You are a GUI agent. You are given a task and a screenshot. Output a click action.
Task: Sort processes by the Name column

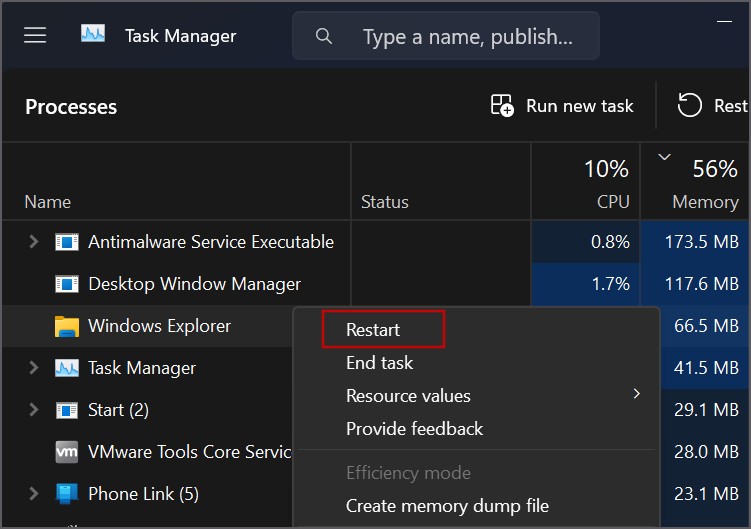177,182
